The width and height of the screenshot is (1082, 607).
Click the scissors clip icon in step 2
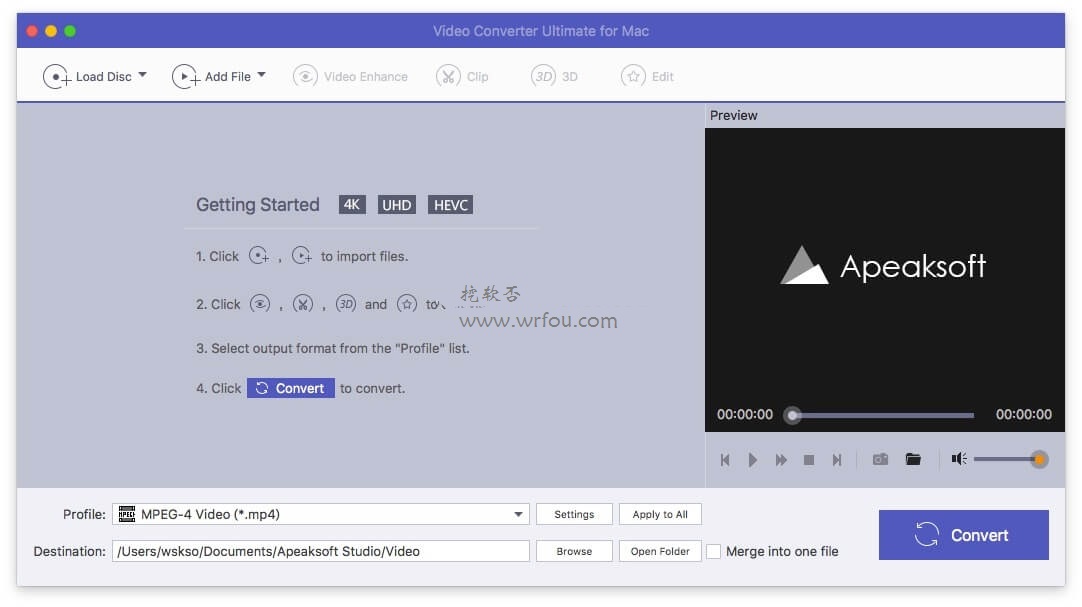click(x=302, y=304)
